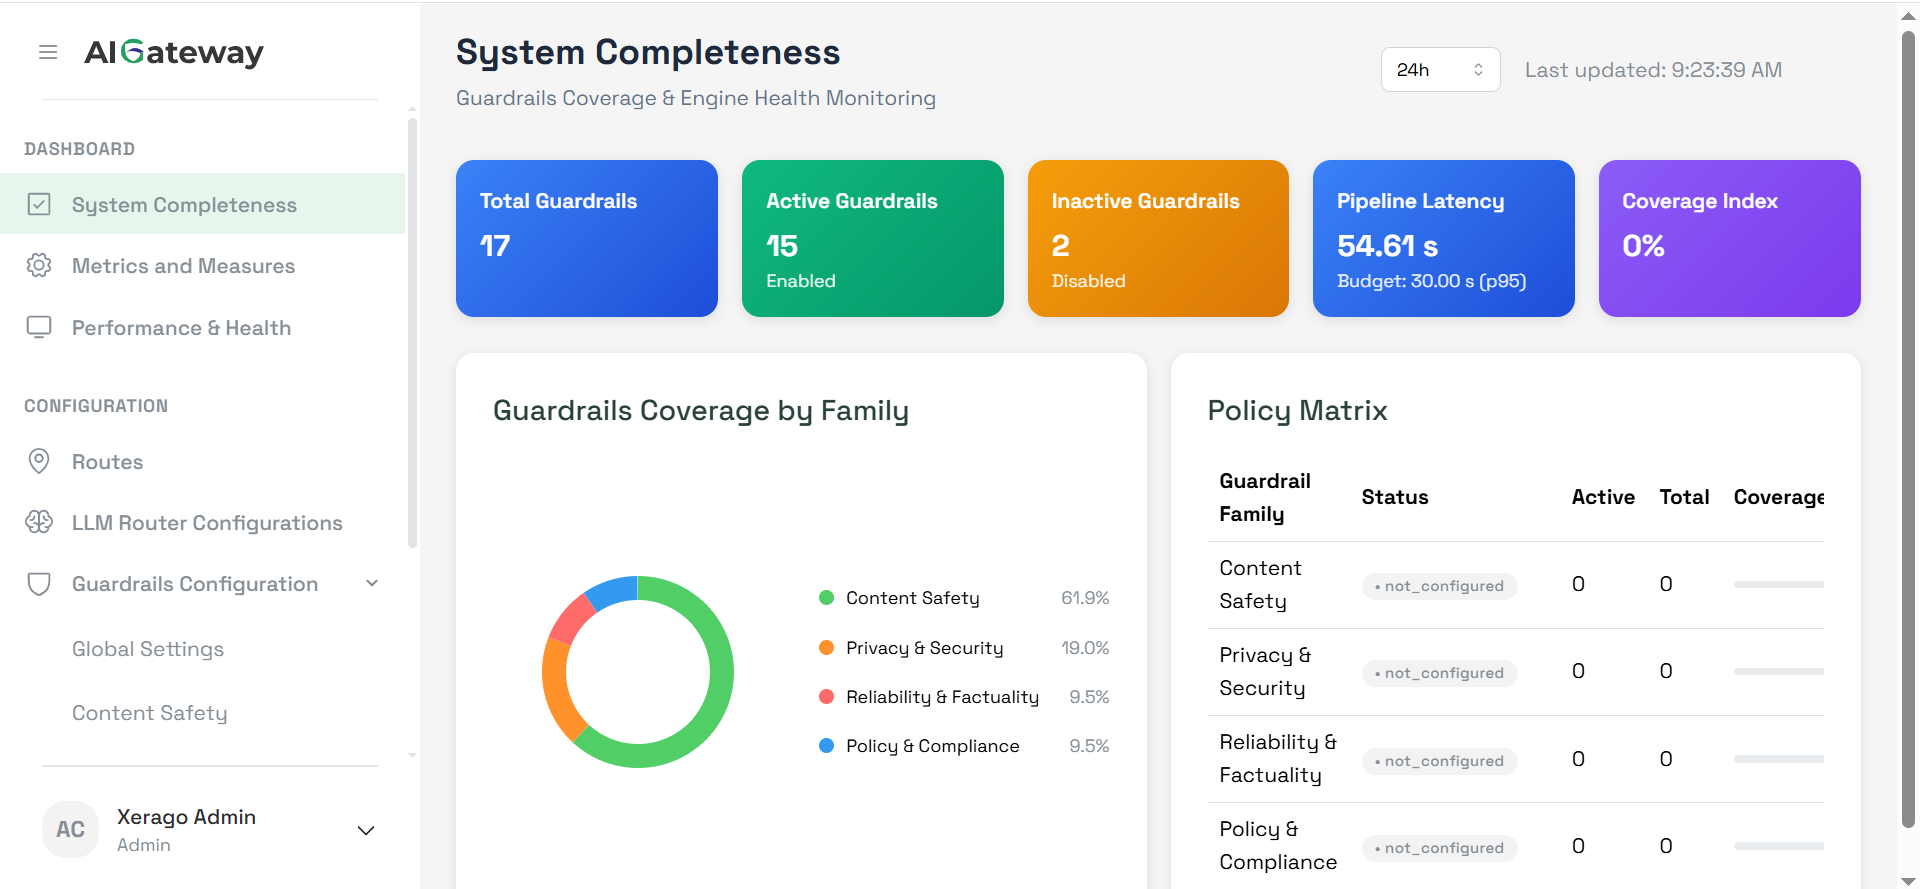Toggle Policy & Compliance legend entry
The height and width of the screenshot is (889, 1920).
[932, 746]
